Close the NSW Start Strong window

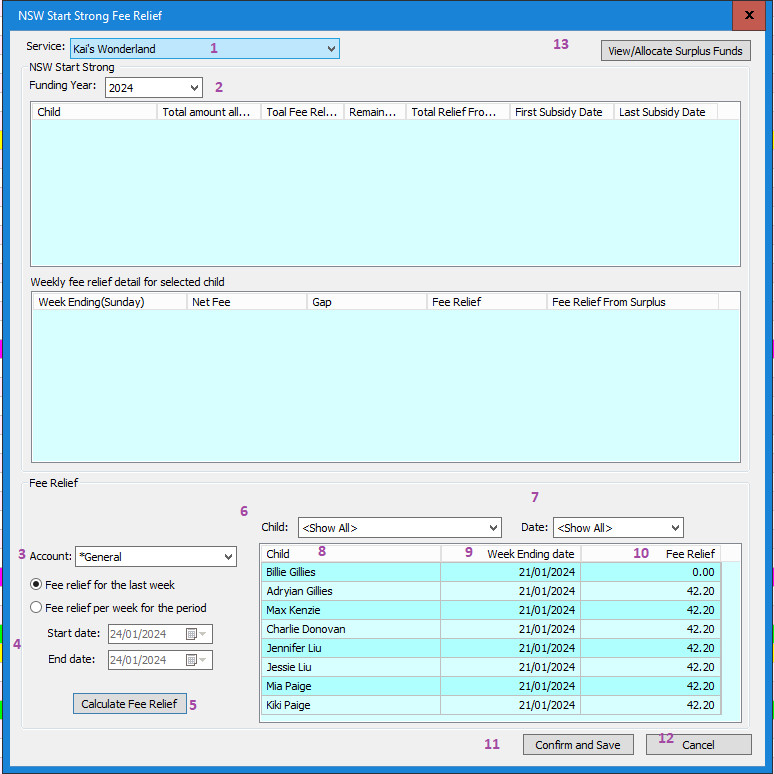[x=748, y=16]
